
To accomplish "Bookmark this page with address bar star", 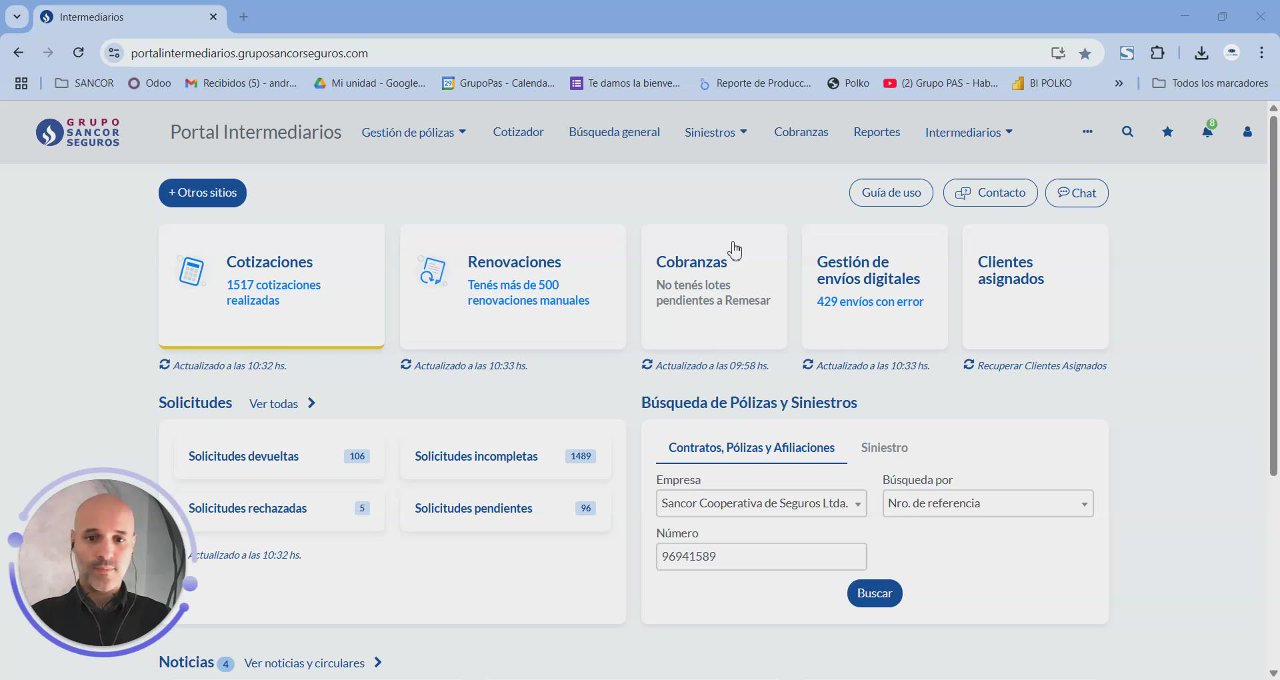I will (x=1084, y=53).
